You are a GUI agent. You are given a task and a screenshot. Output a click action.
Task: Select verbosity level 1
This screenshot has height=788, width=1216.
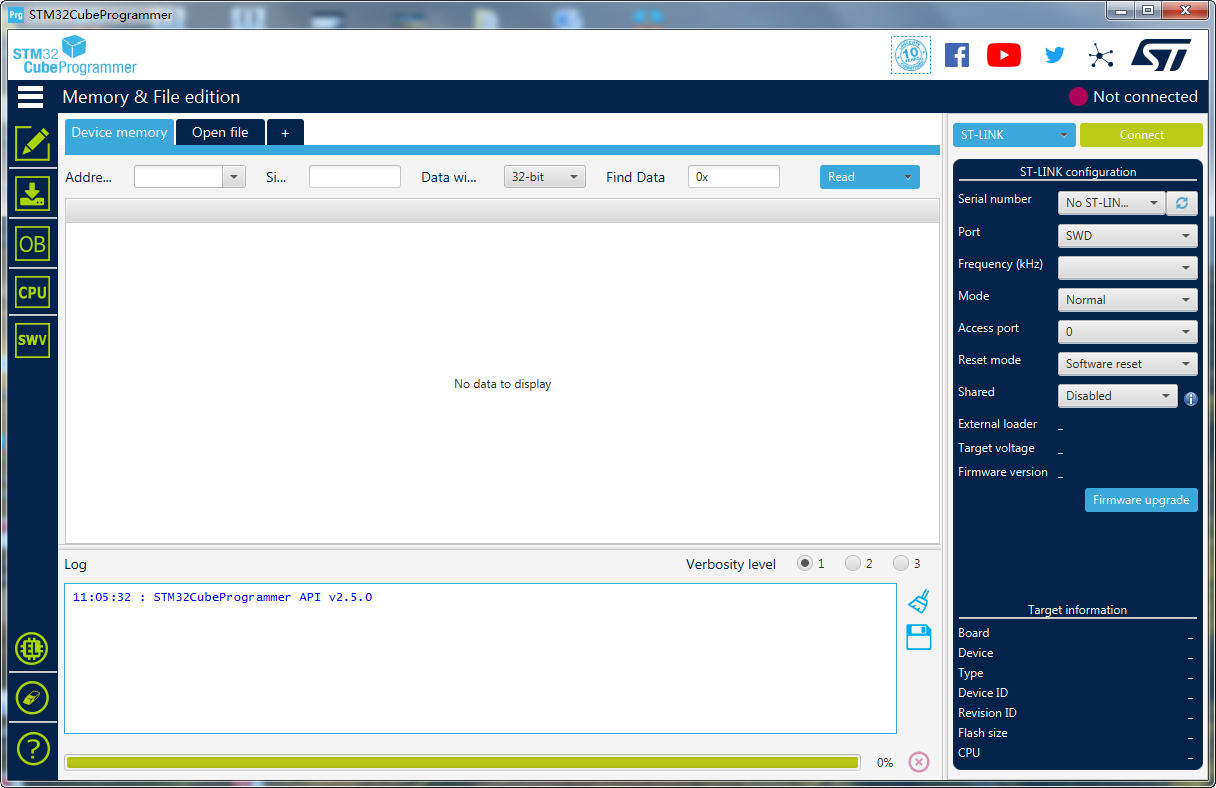click(x=805, y=564)
